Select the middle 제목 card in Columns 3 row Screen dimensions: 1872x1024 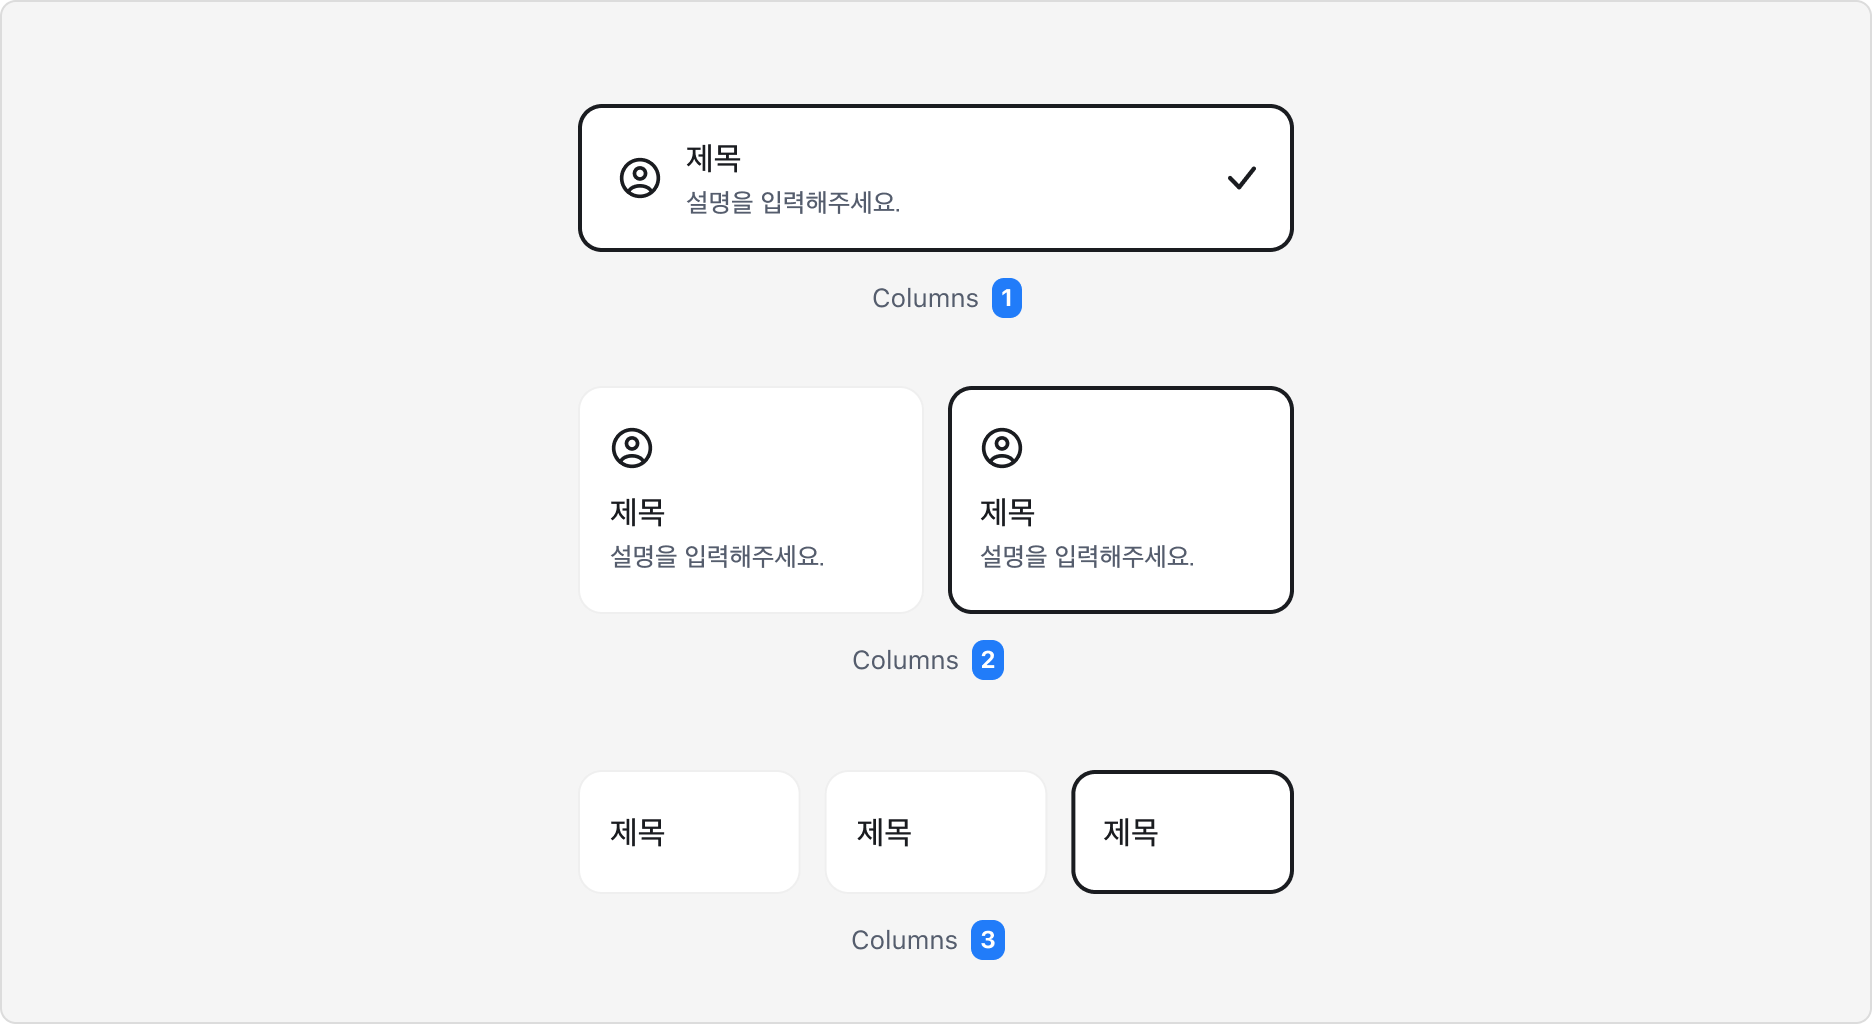click(x=935, y=831)
